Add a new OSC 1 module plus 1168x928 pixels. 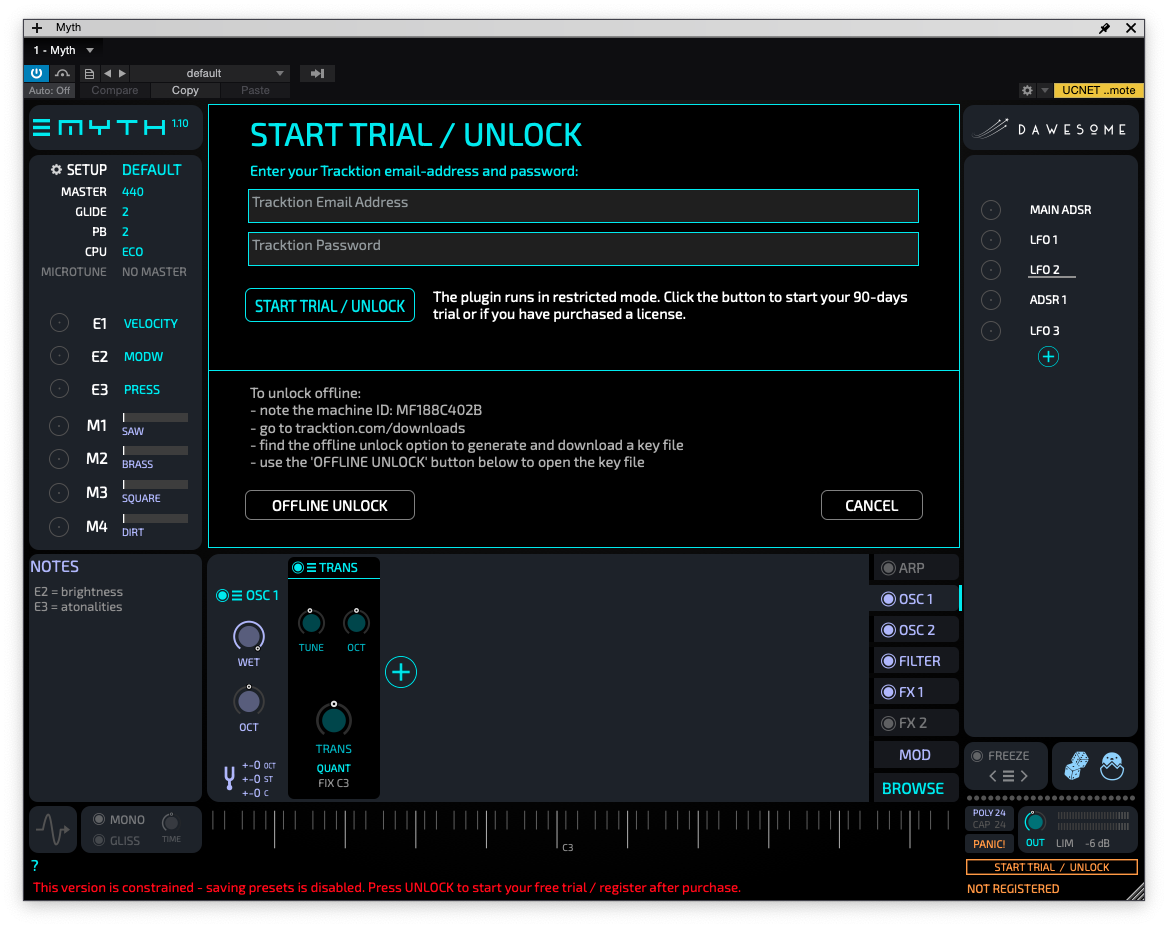click(x=401, y=672)
